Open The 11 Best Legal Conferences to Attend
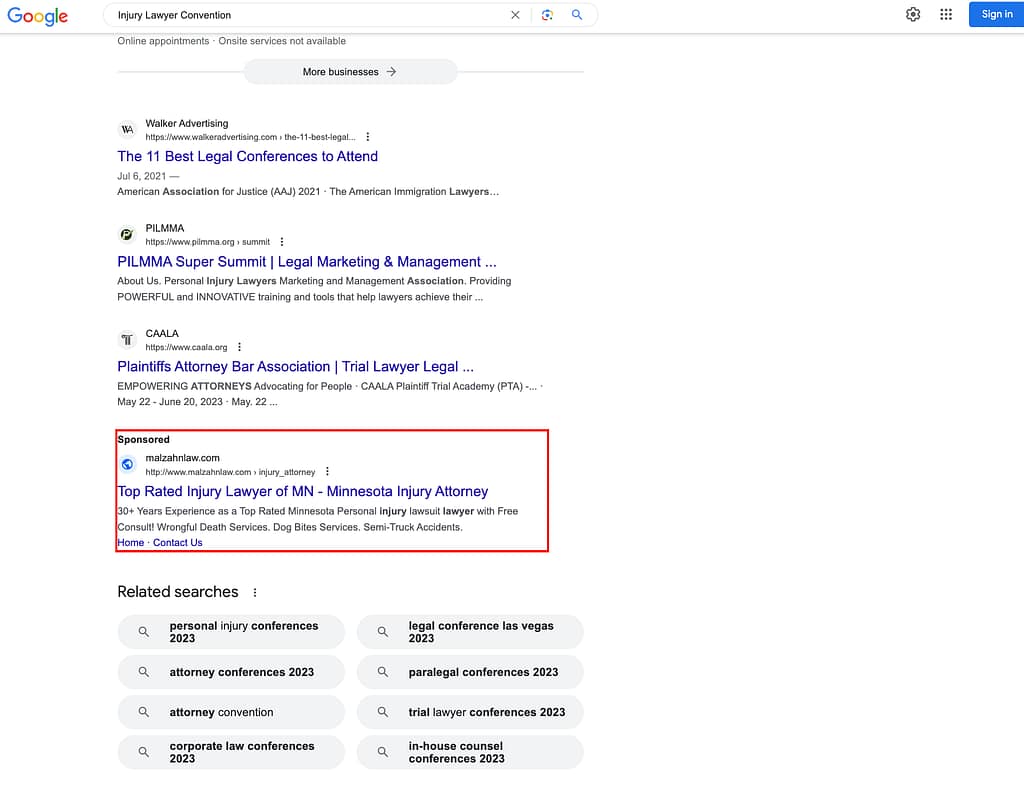 pos(248,156)
